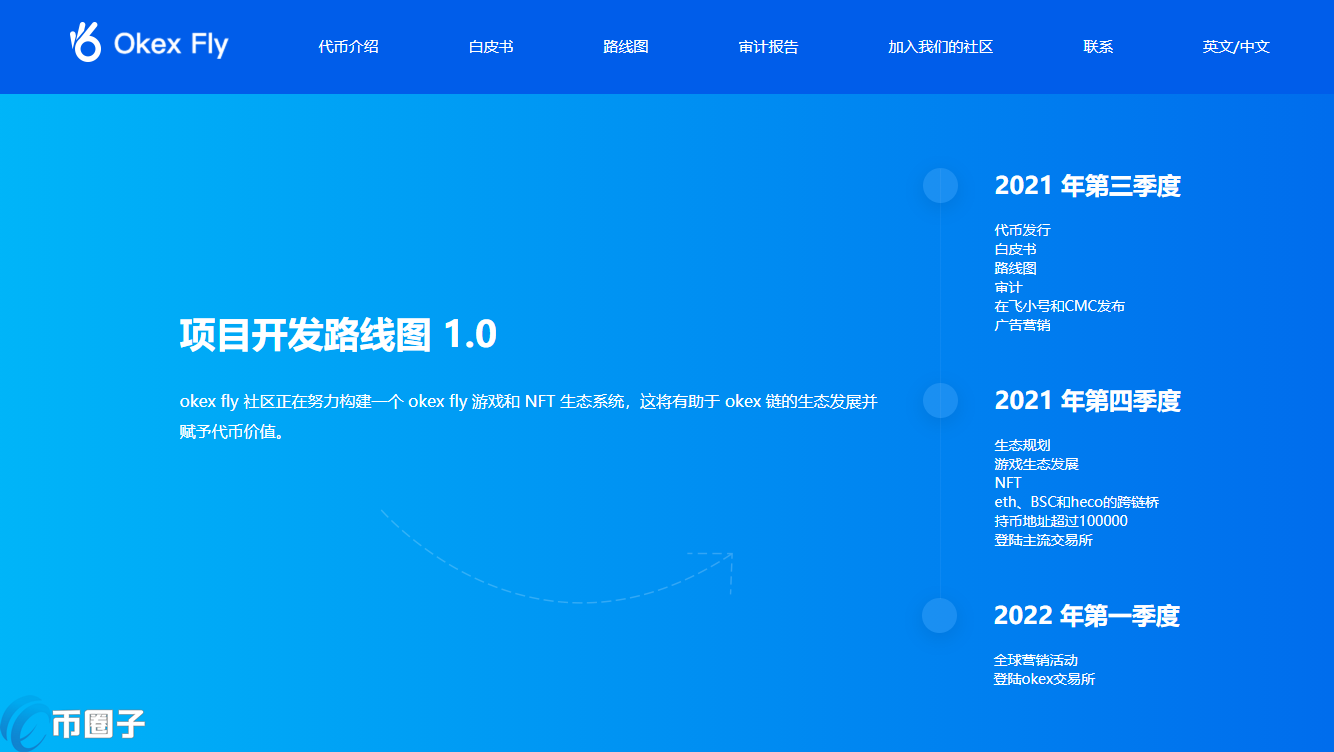1334x752 pixels.
Task: Click 路线图 in the Q3 roadmap list
Action: pos(1015,268)
